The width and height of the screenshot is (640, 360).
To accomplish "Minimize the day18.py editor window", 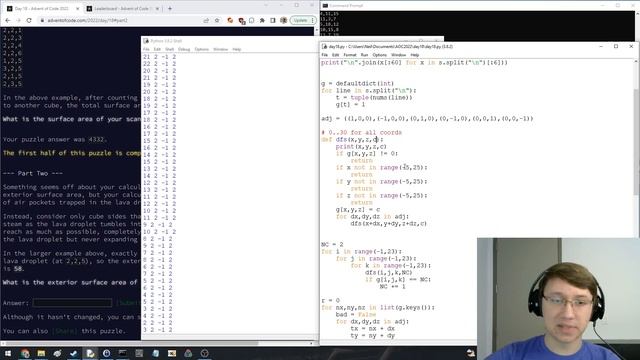I will (601, 47).
